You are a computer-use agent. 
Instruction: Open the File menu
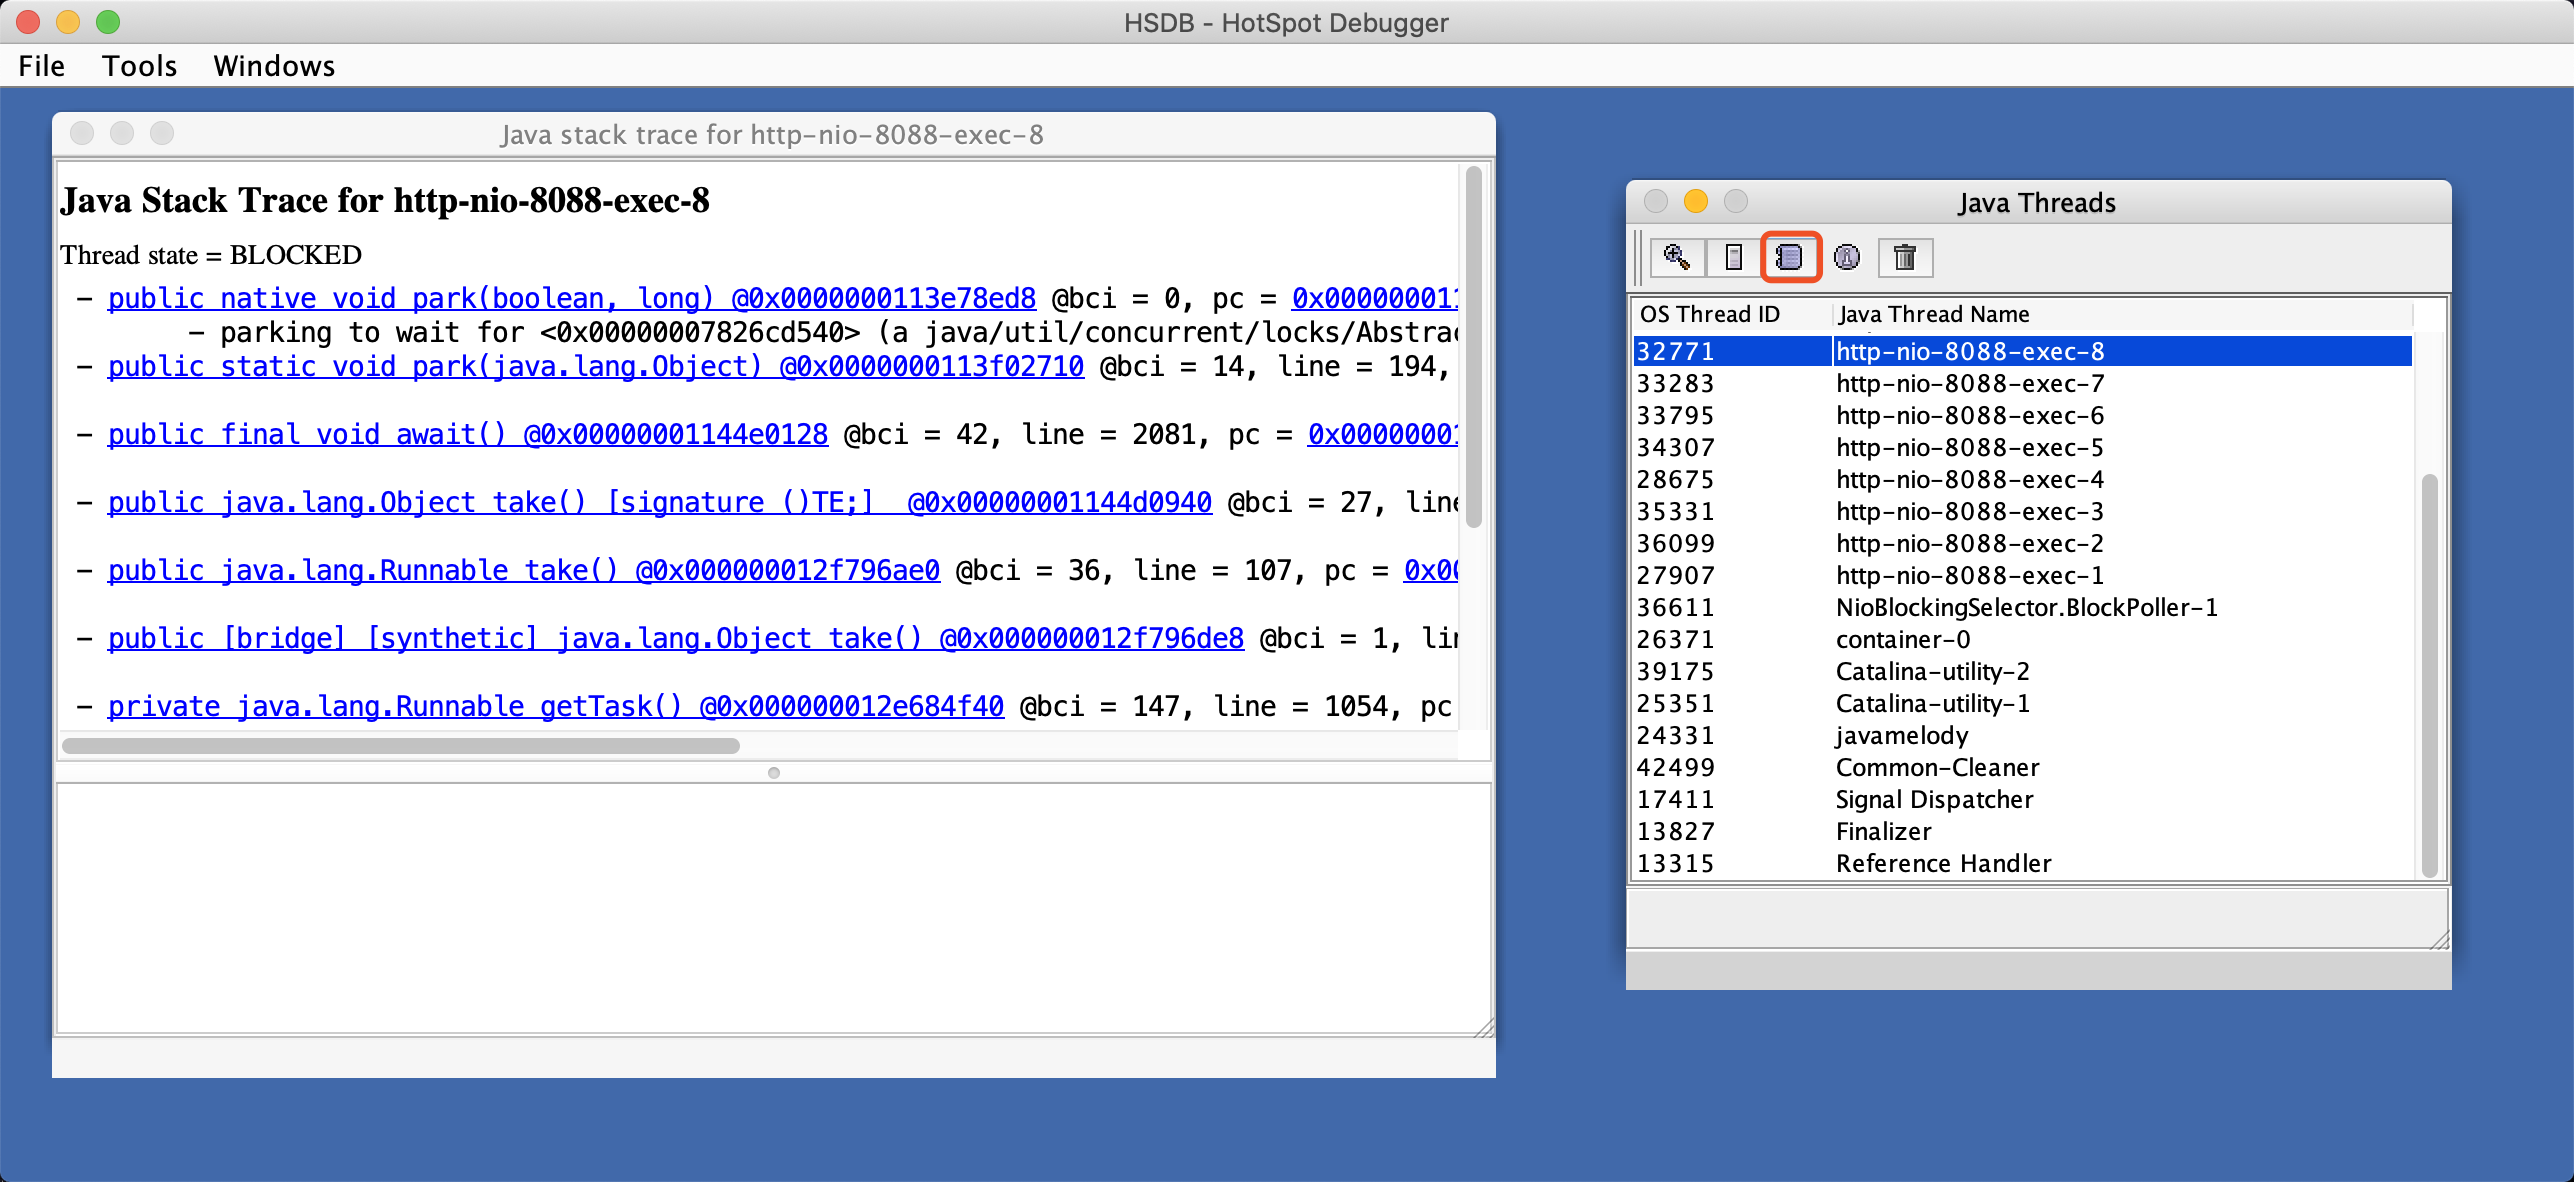pyautogui.click(x=42, y=66)
